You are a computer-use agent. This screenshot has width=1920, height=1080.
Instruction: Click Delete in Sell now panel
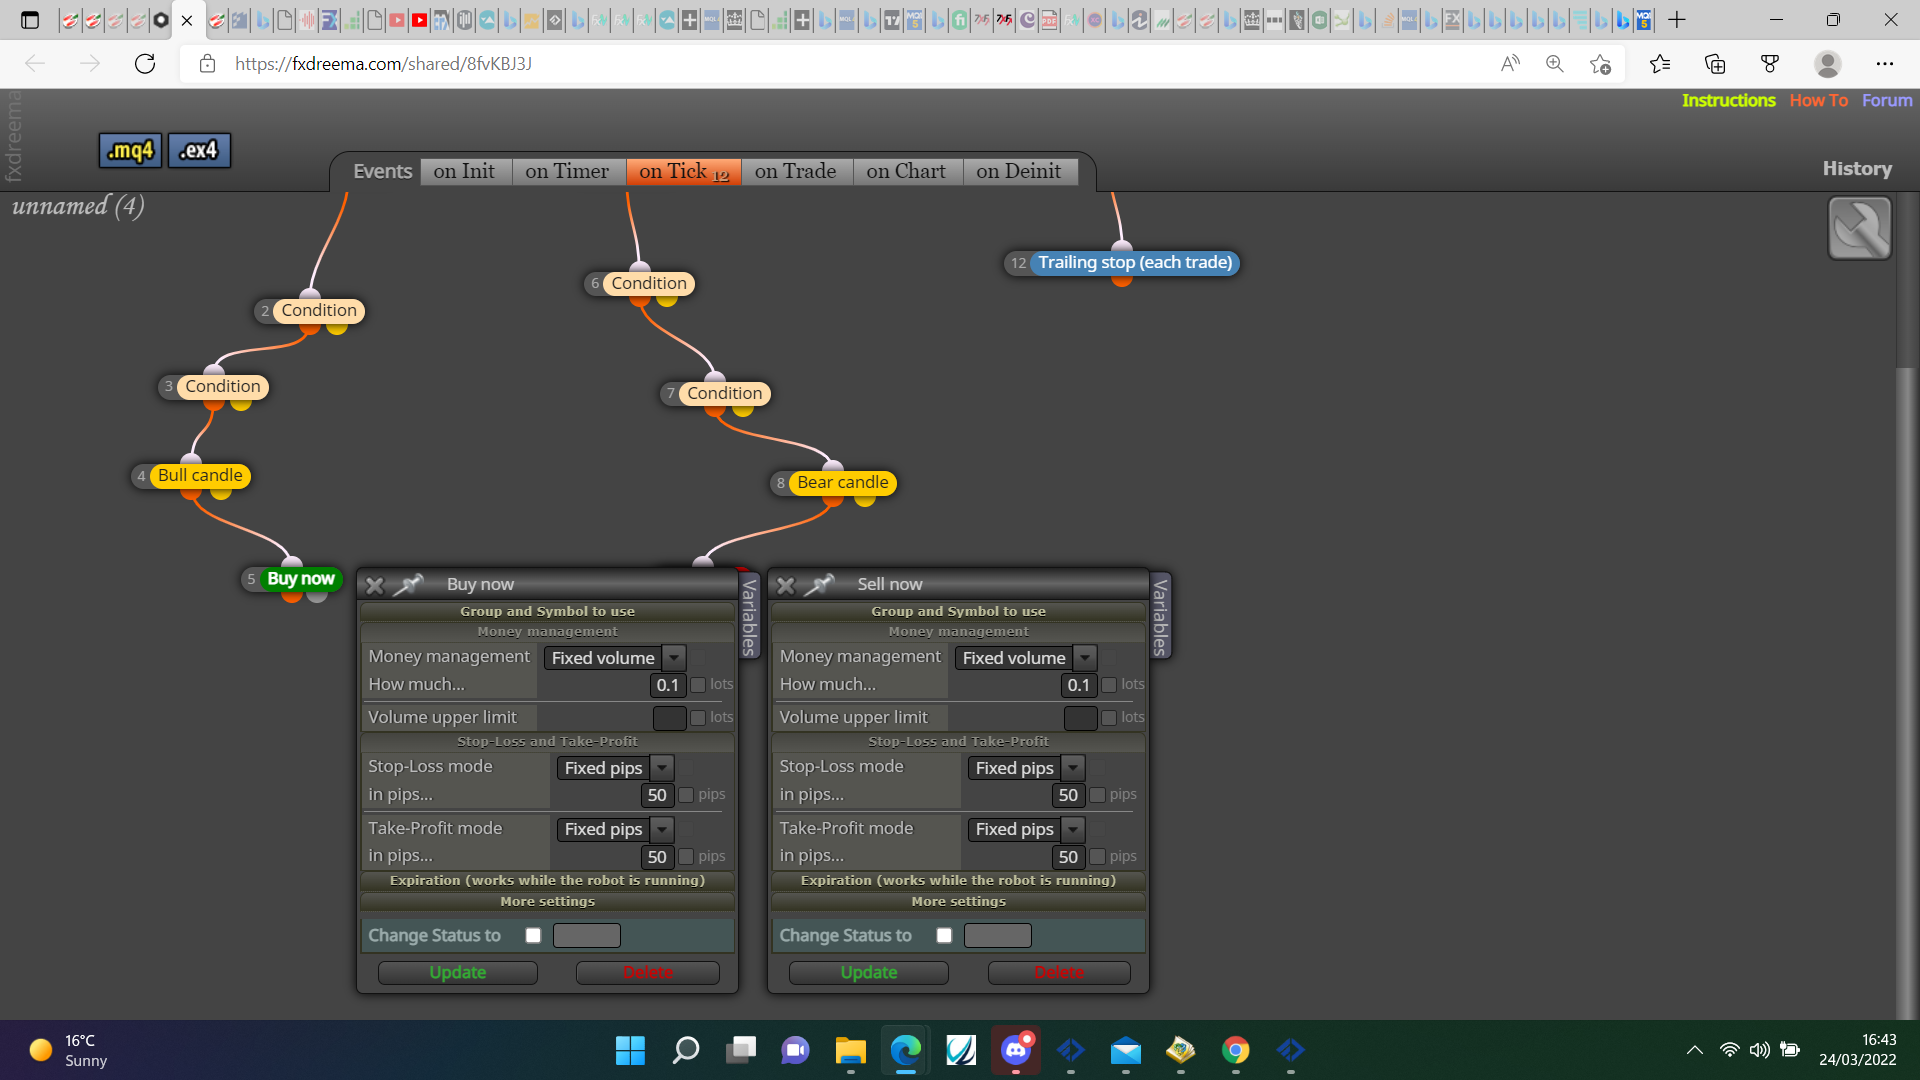click(1059, 973)
